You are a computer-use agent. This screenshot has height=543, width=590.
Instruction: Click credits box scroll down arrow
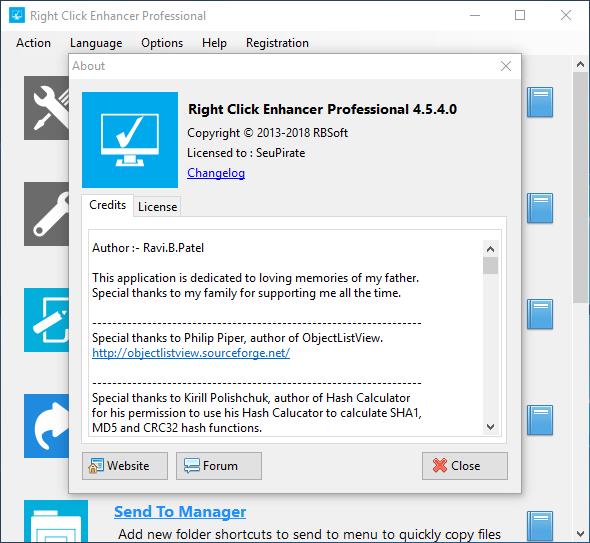(x=490, y=426)
